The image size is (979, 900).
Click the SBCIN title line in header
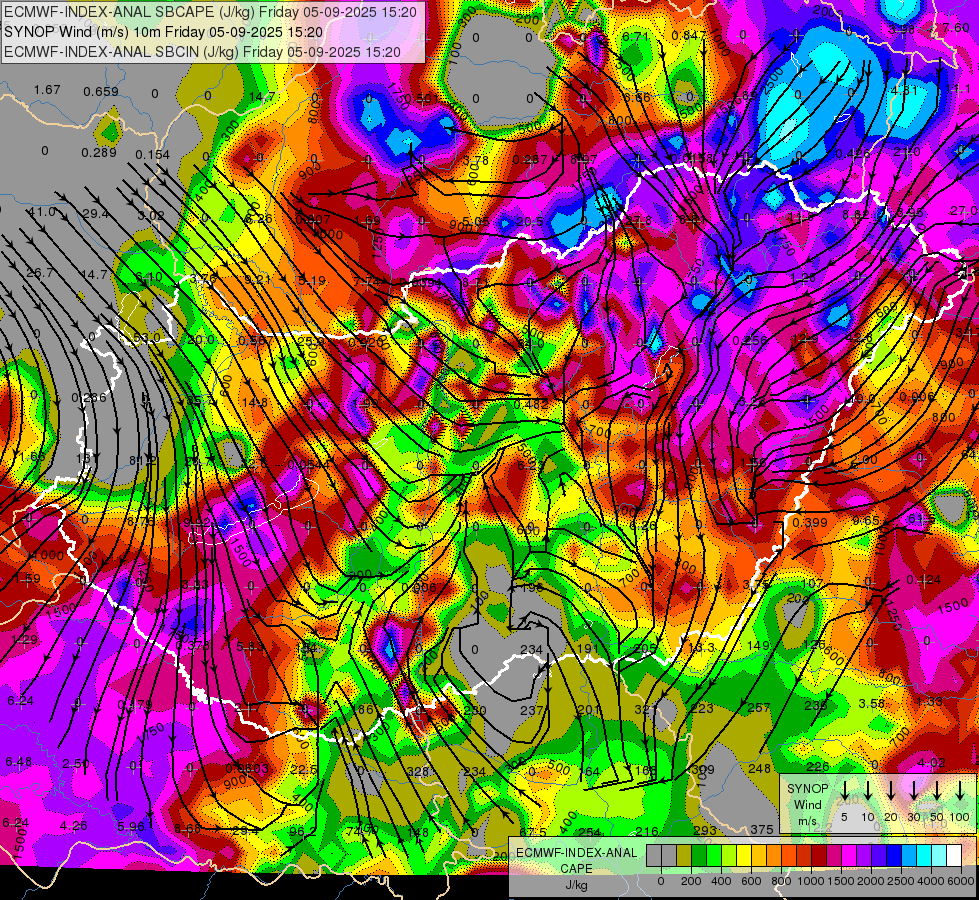coord(202,52)
